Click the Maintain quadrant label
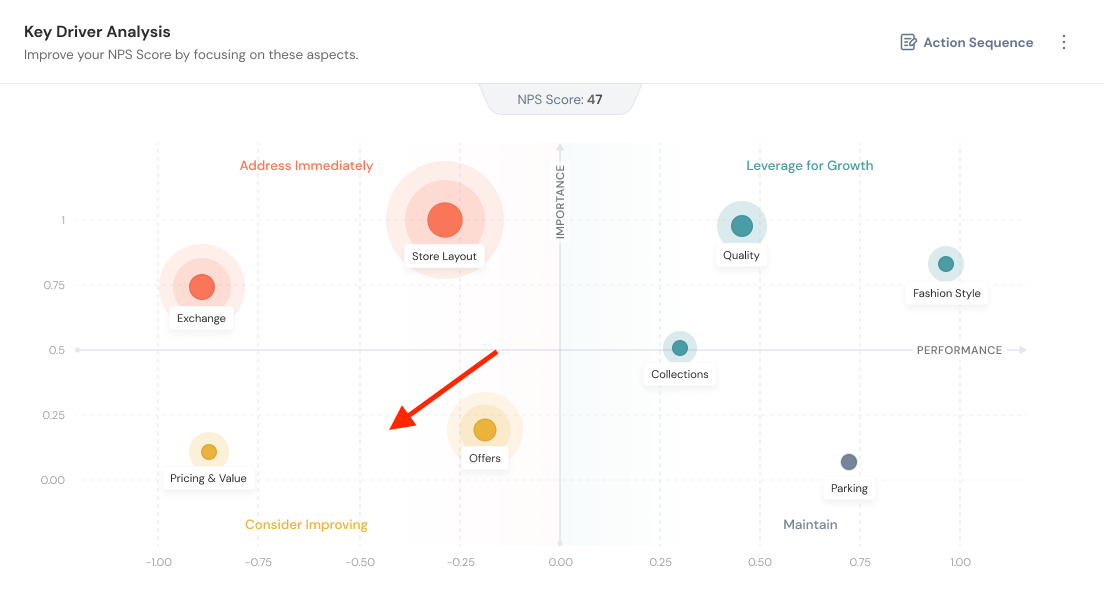 (810, 525)
